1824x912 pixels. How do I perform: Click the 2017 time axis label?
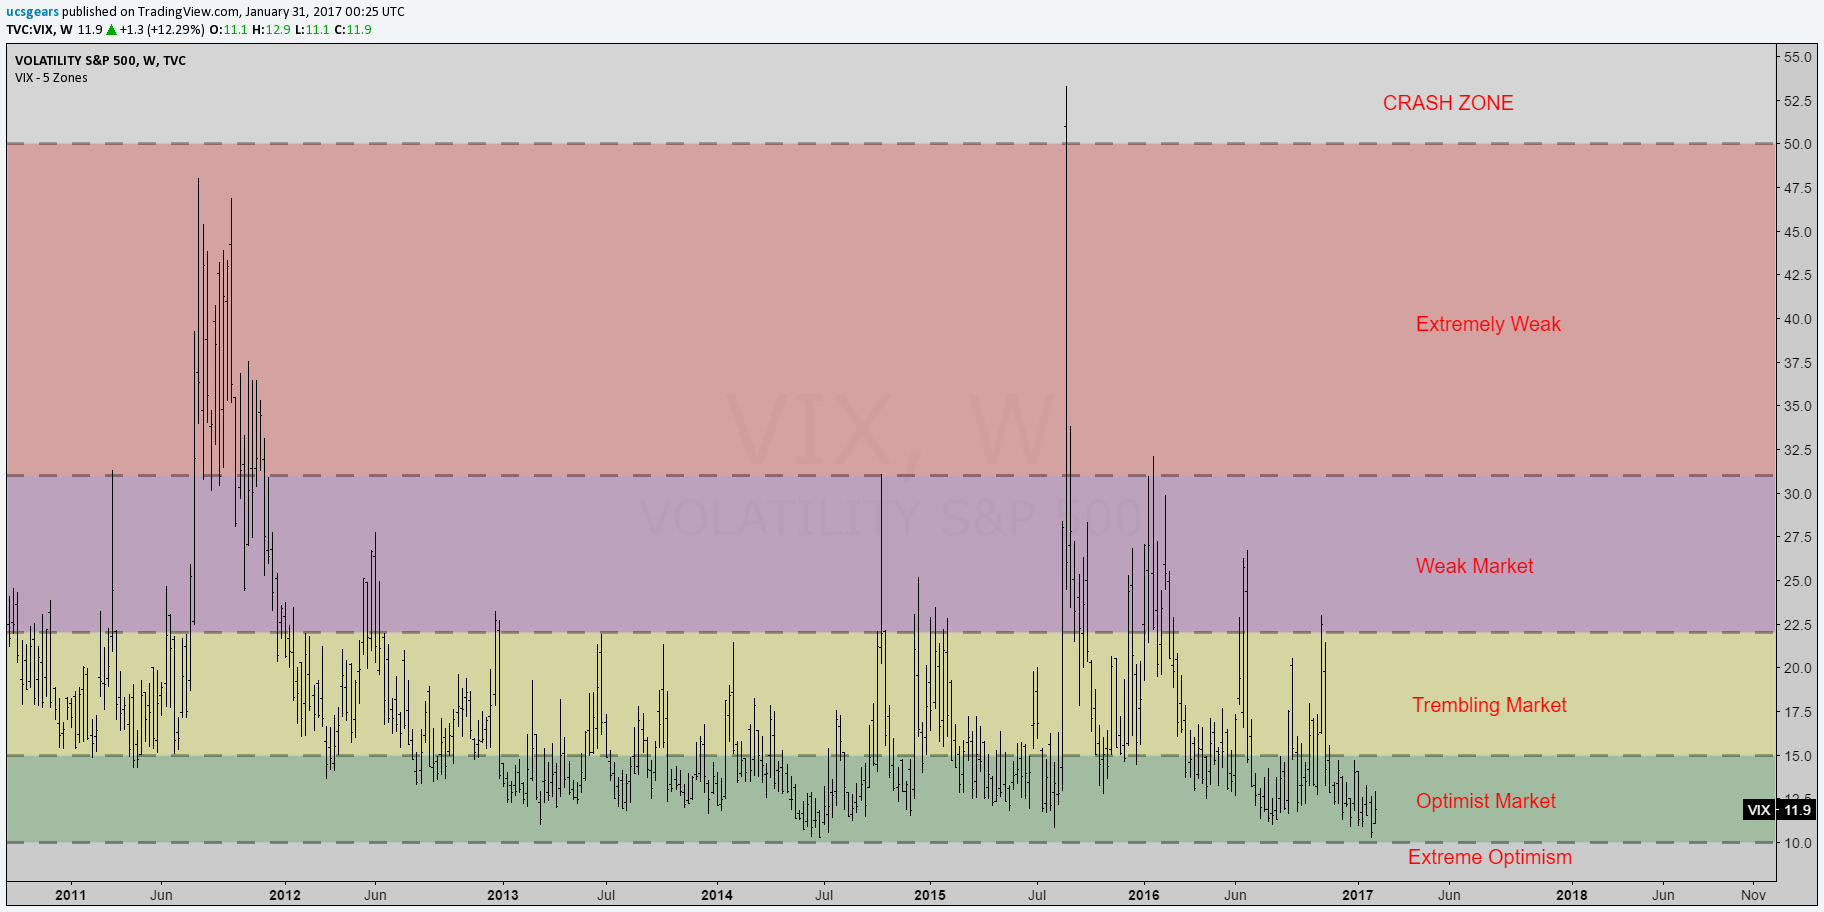click(x=1358, y=895)
